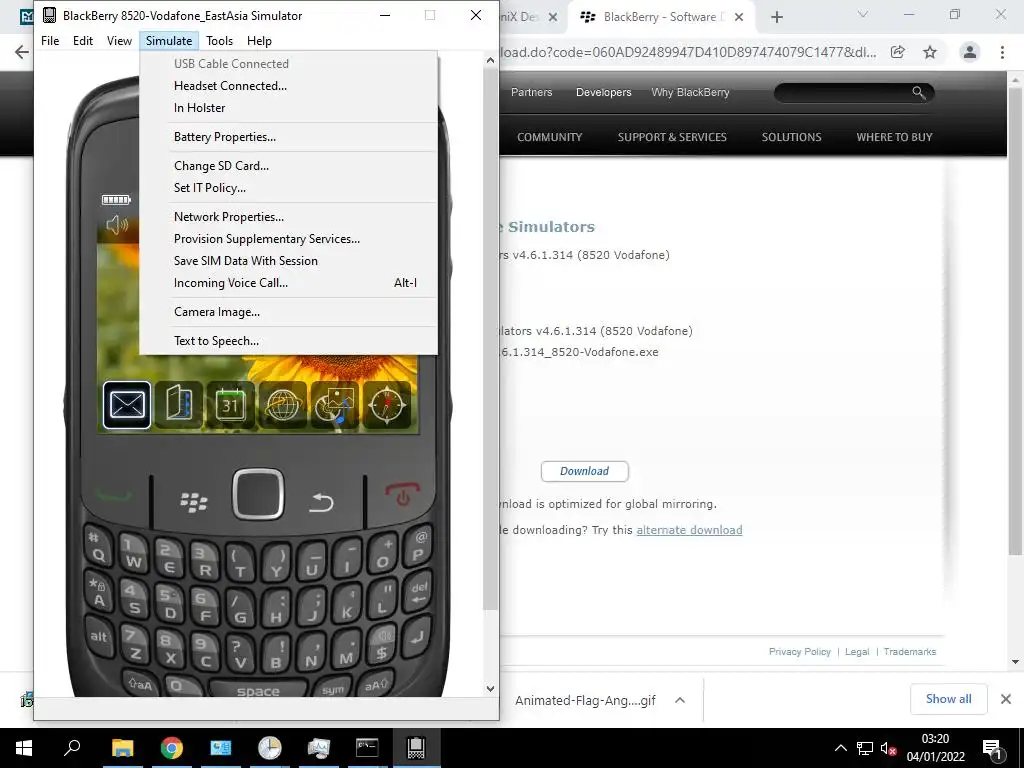This screenshot has height=768, width=1024.
Task: Open the View menu in simulator
Action: point(119,40)
